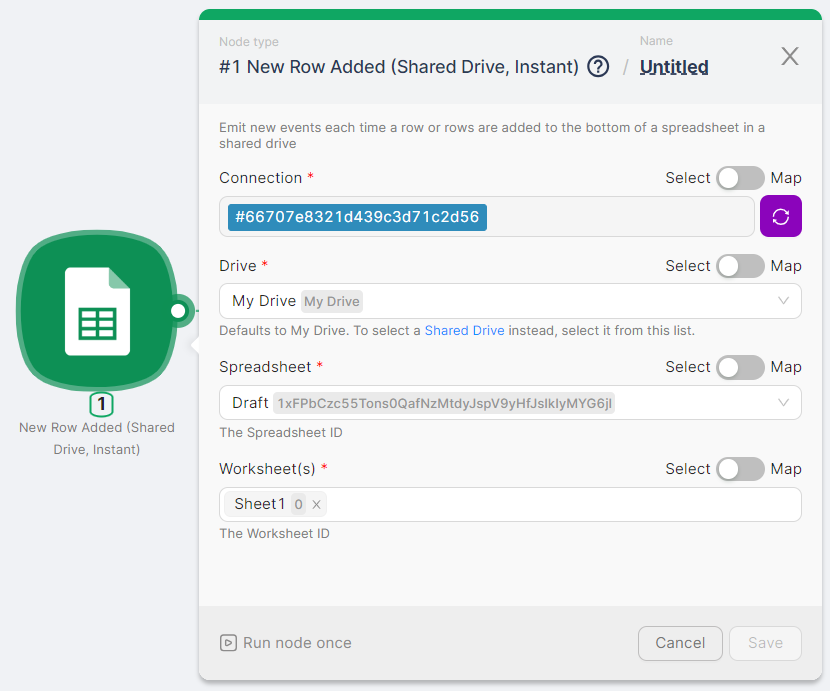Screen dimensions: 830x691
Task: Click the Shared Drive link
Action: [464, 330]
